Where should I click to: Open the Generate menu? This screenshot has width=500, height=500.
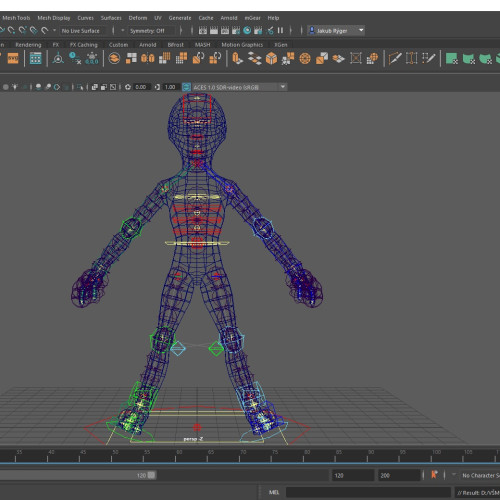[x=180, y=18]
